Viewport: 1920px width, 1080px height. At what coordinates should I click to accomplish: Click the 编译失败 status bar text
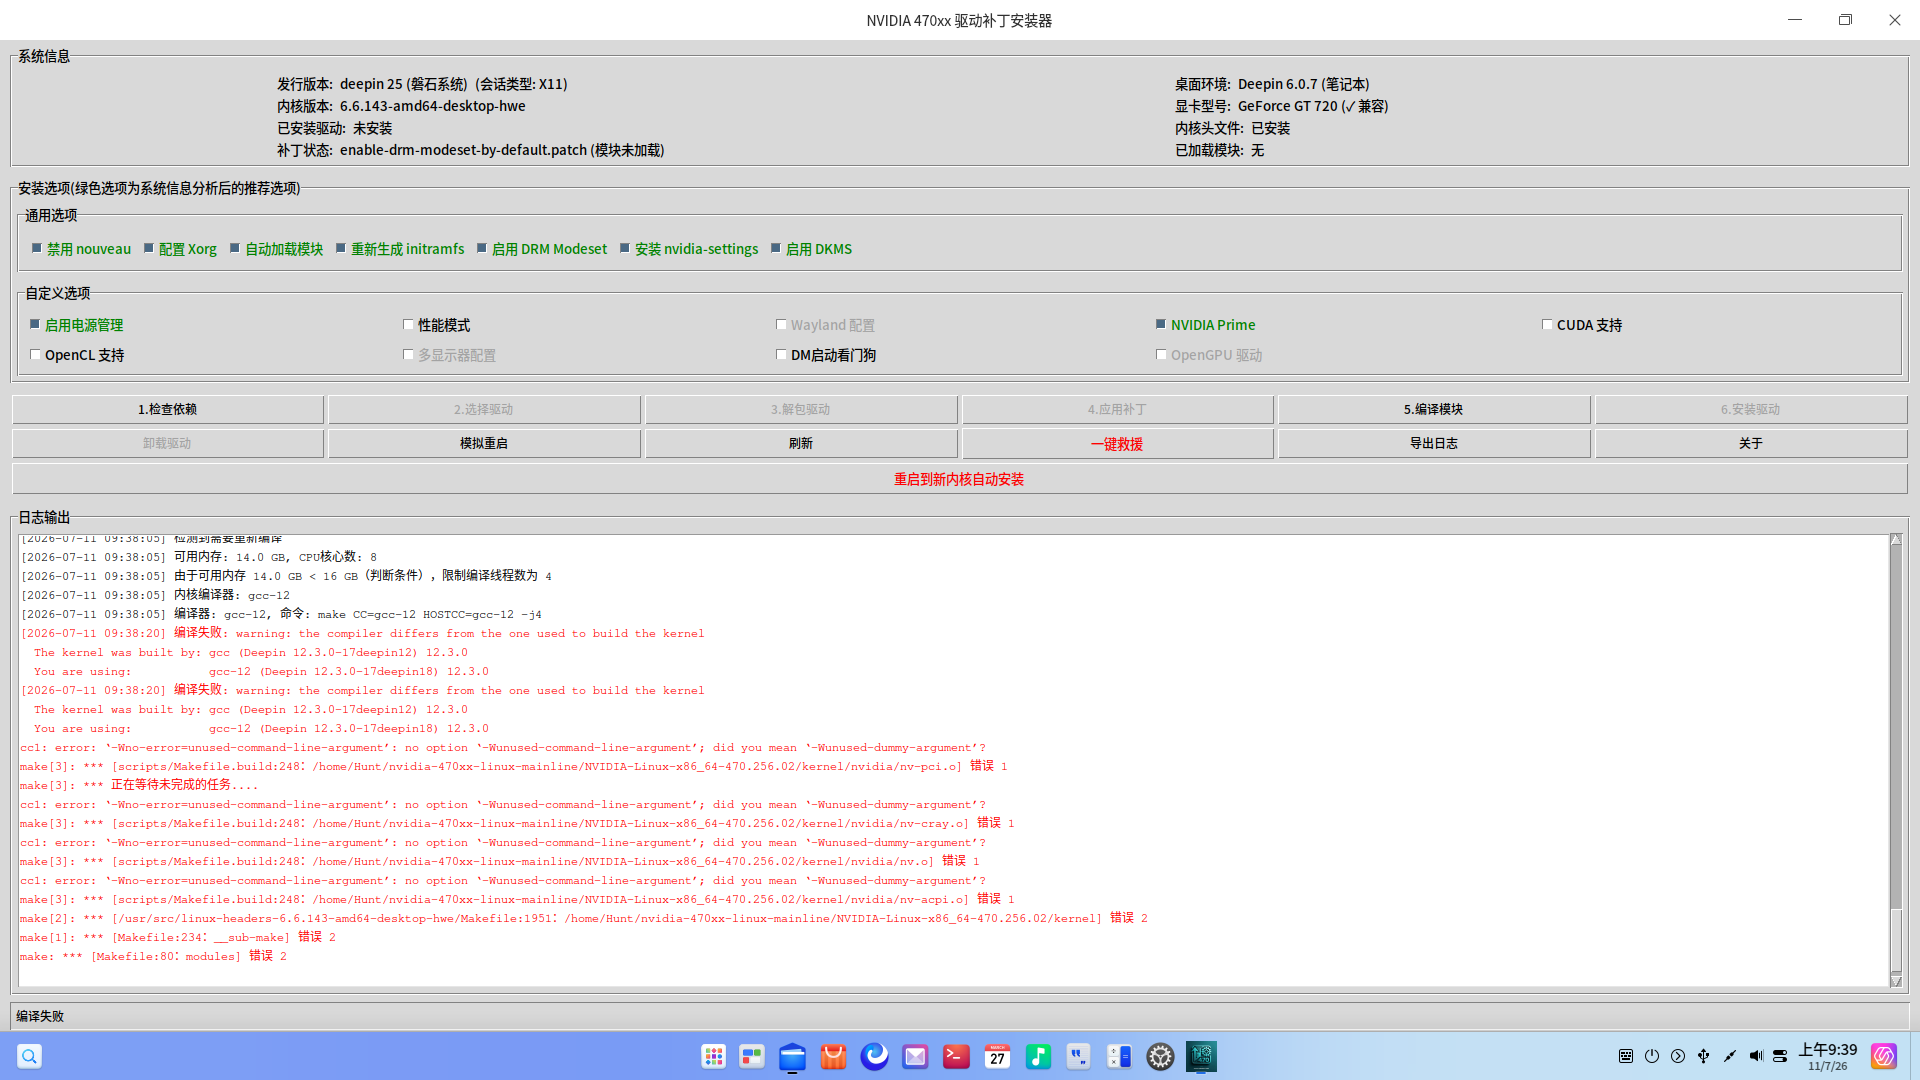click(x=40, y=1016)
